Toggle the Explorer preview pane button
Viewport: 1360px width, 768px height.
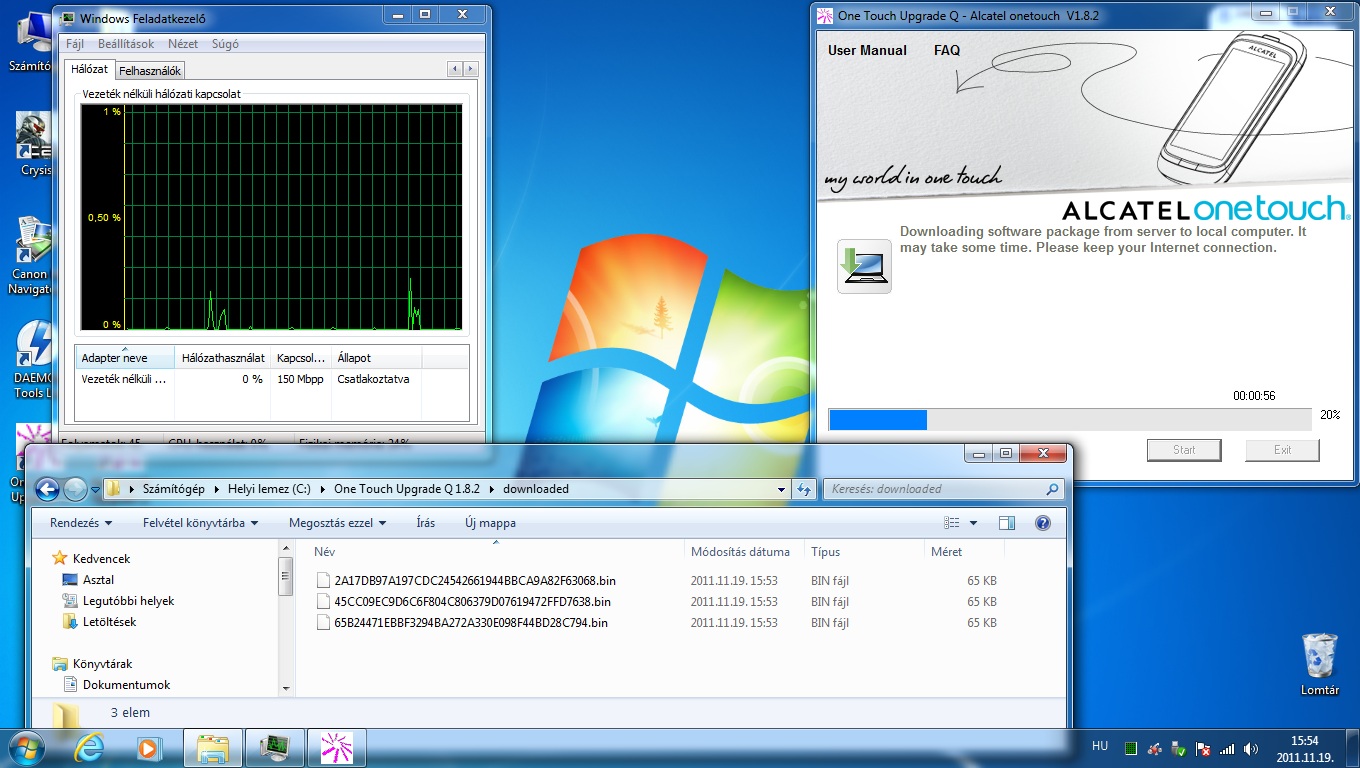click(1007, 523)
